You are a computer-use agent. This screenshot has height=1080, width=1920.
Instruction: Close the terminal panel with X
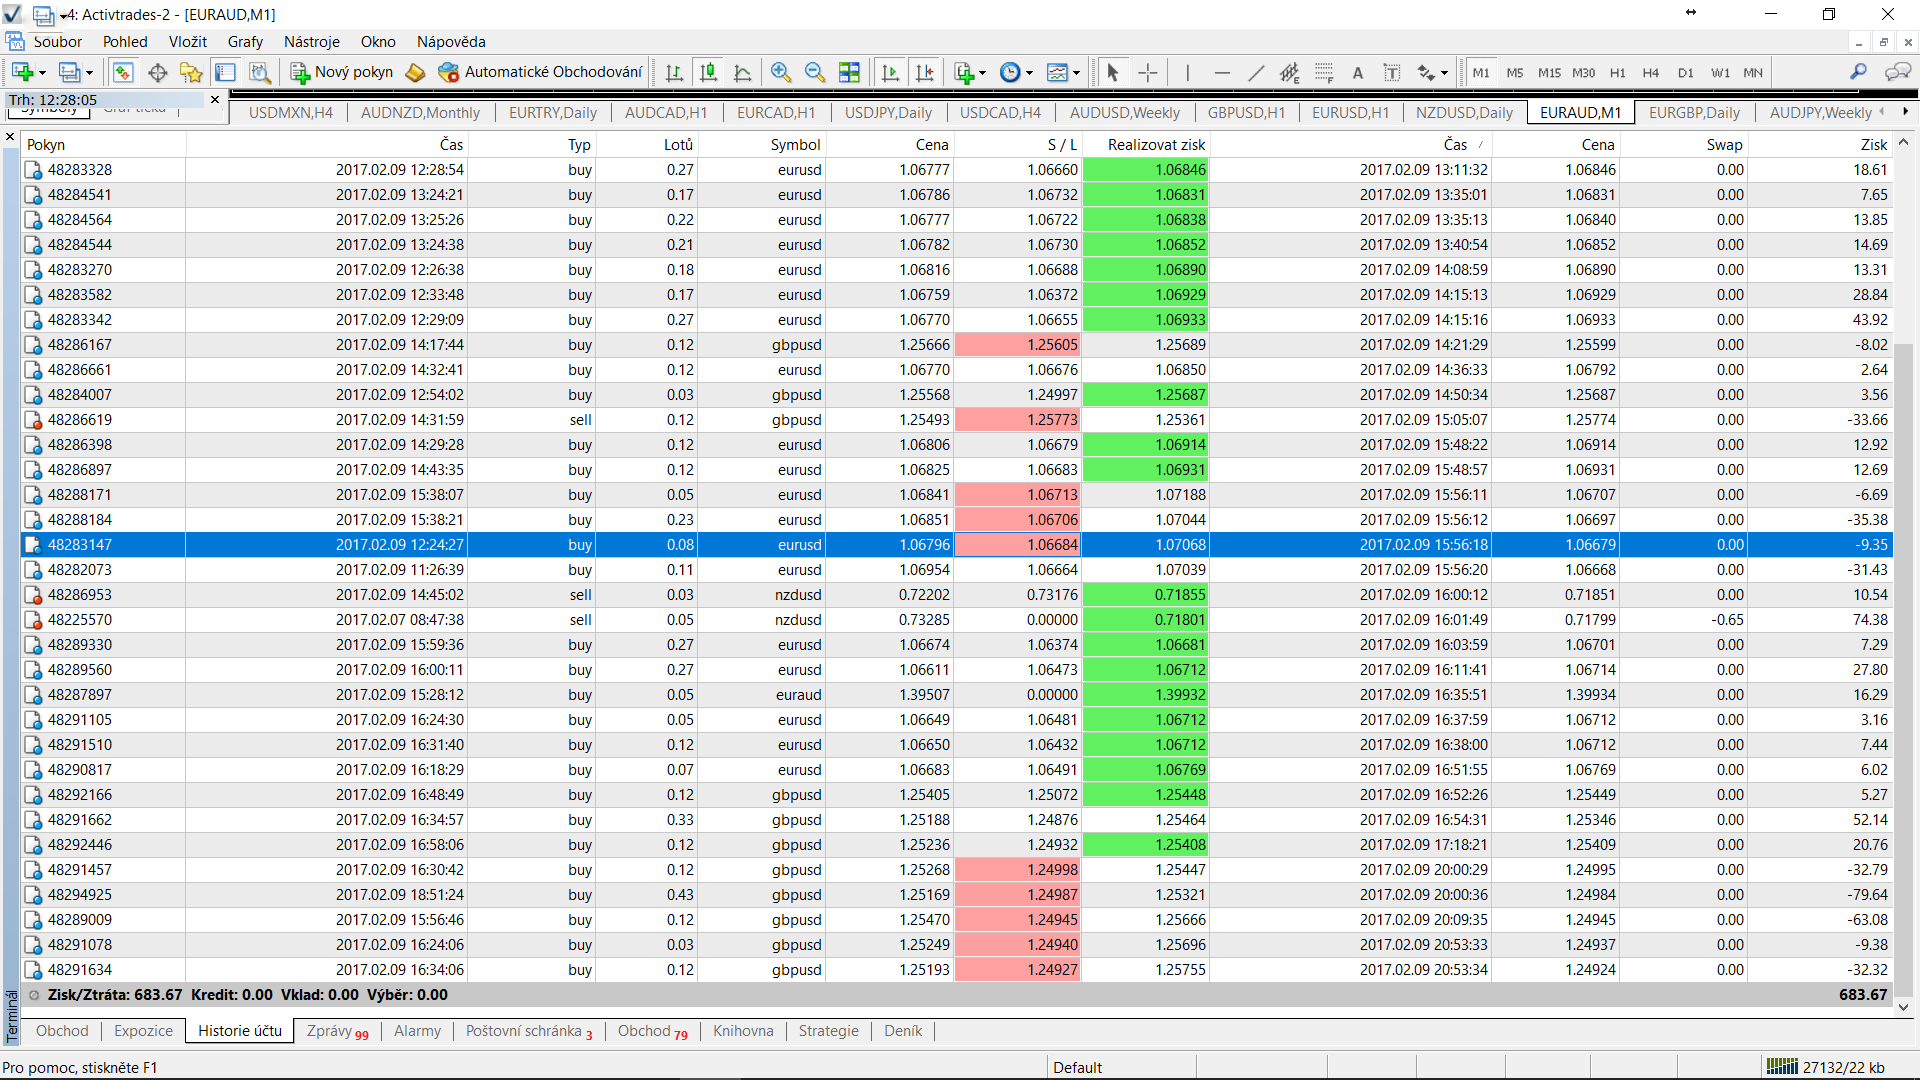coord(10,137)
